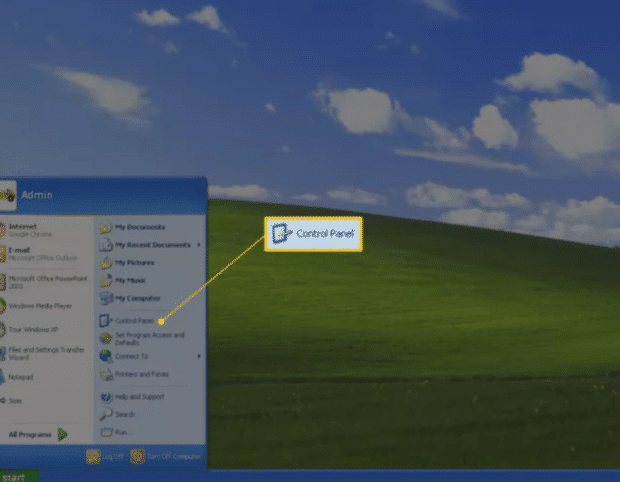Image resolution: width=620 pixels, height=482 pixels.
Task: Click the Admin user name
Action: pos(37,195)
